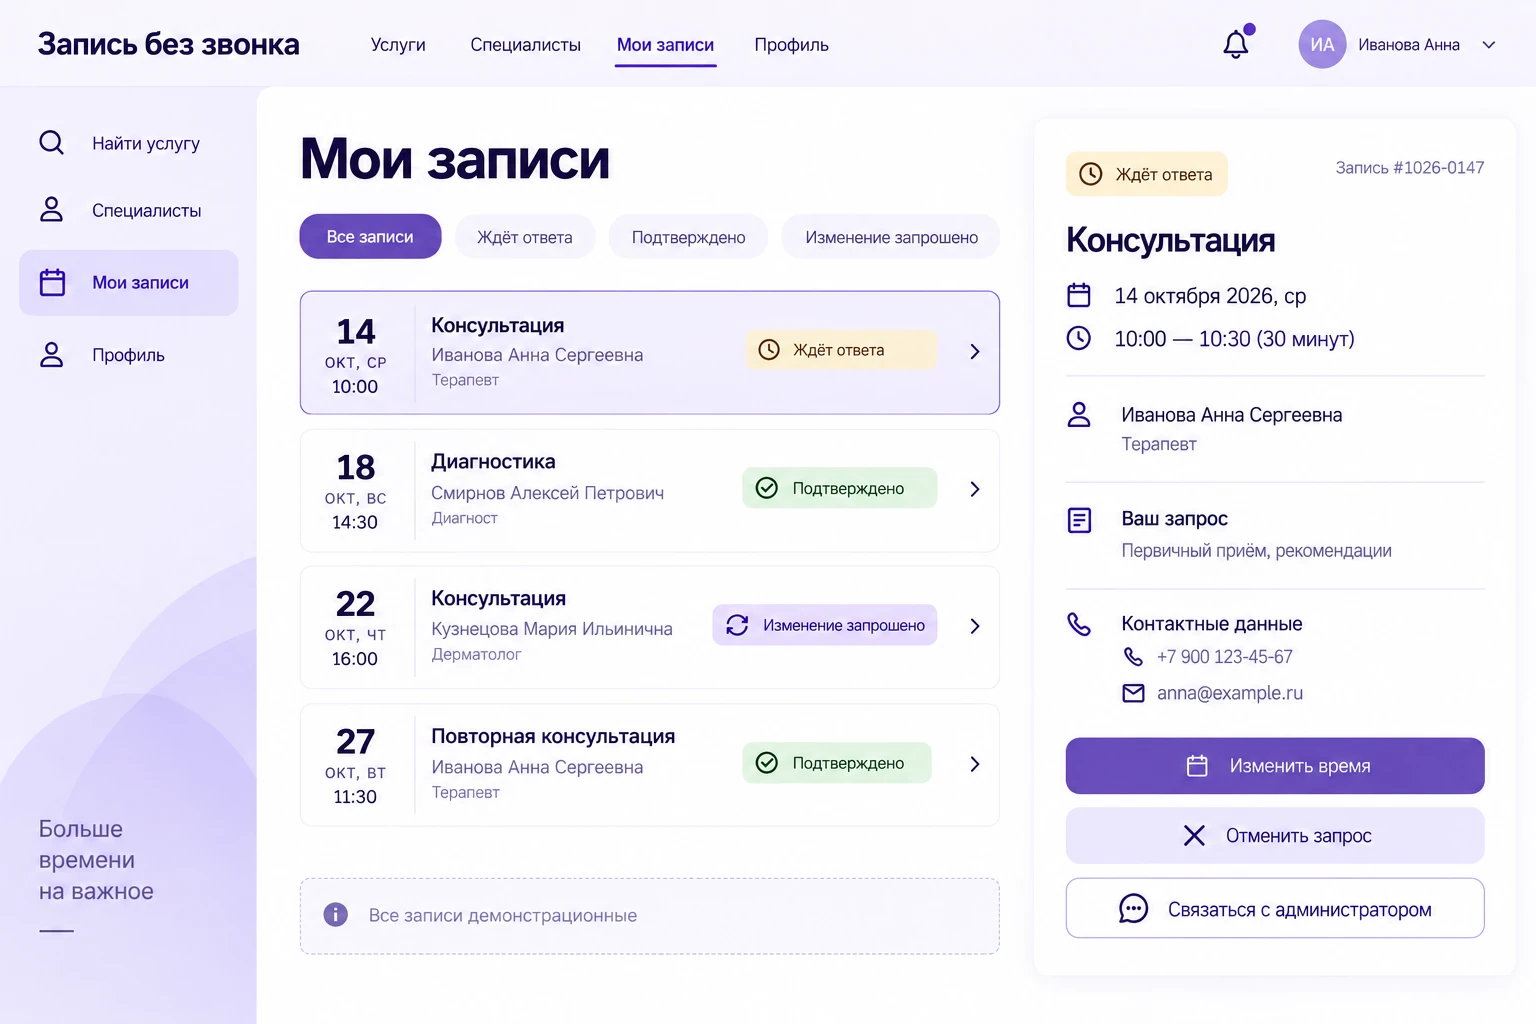The height and width of the screenshot is (1024, 1536).
Task: Click Подтверждено badge on Повторная консультация record
Action: (837, 763)
